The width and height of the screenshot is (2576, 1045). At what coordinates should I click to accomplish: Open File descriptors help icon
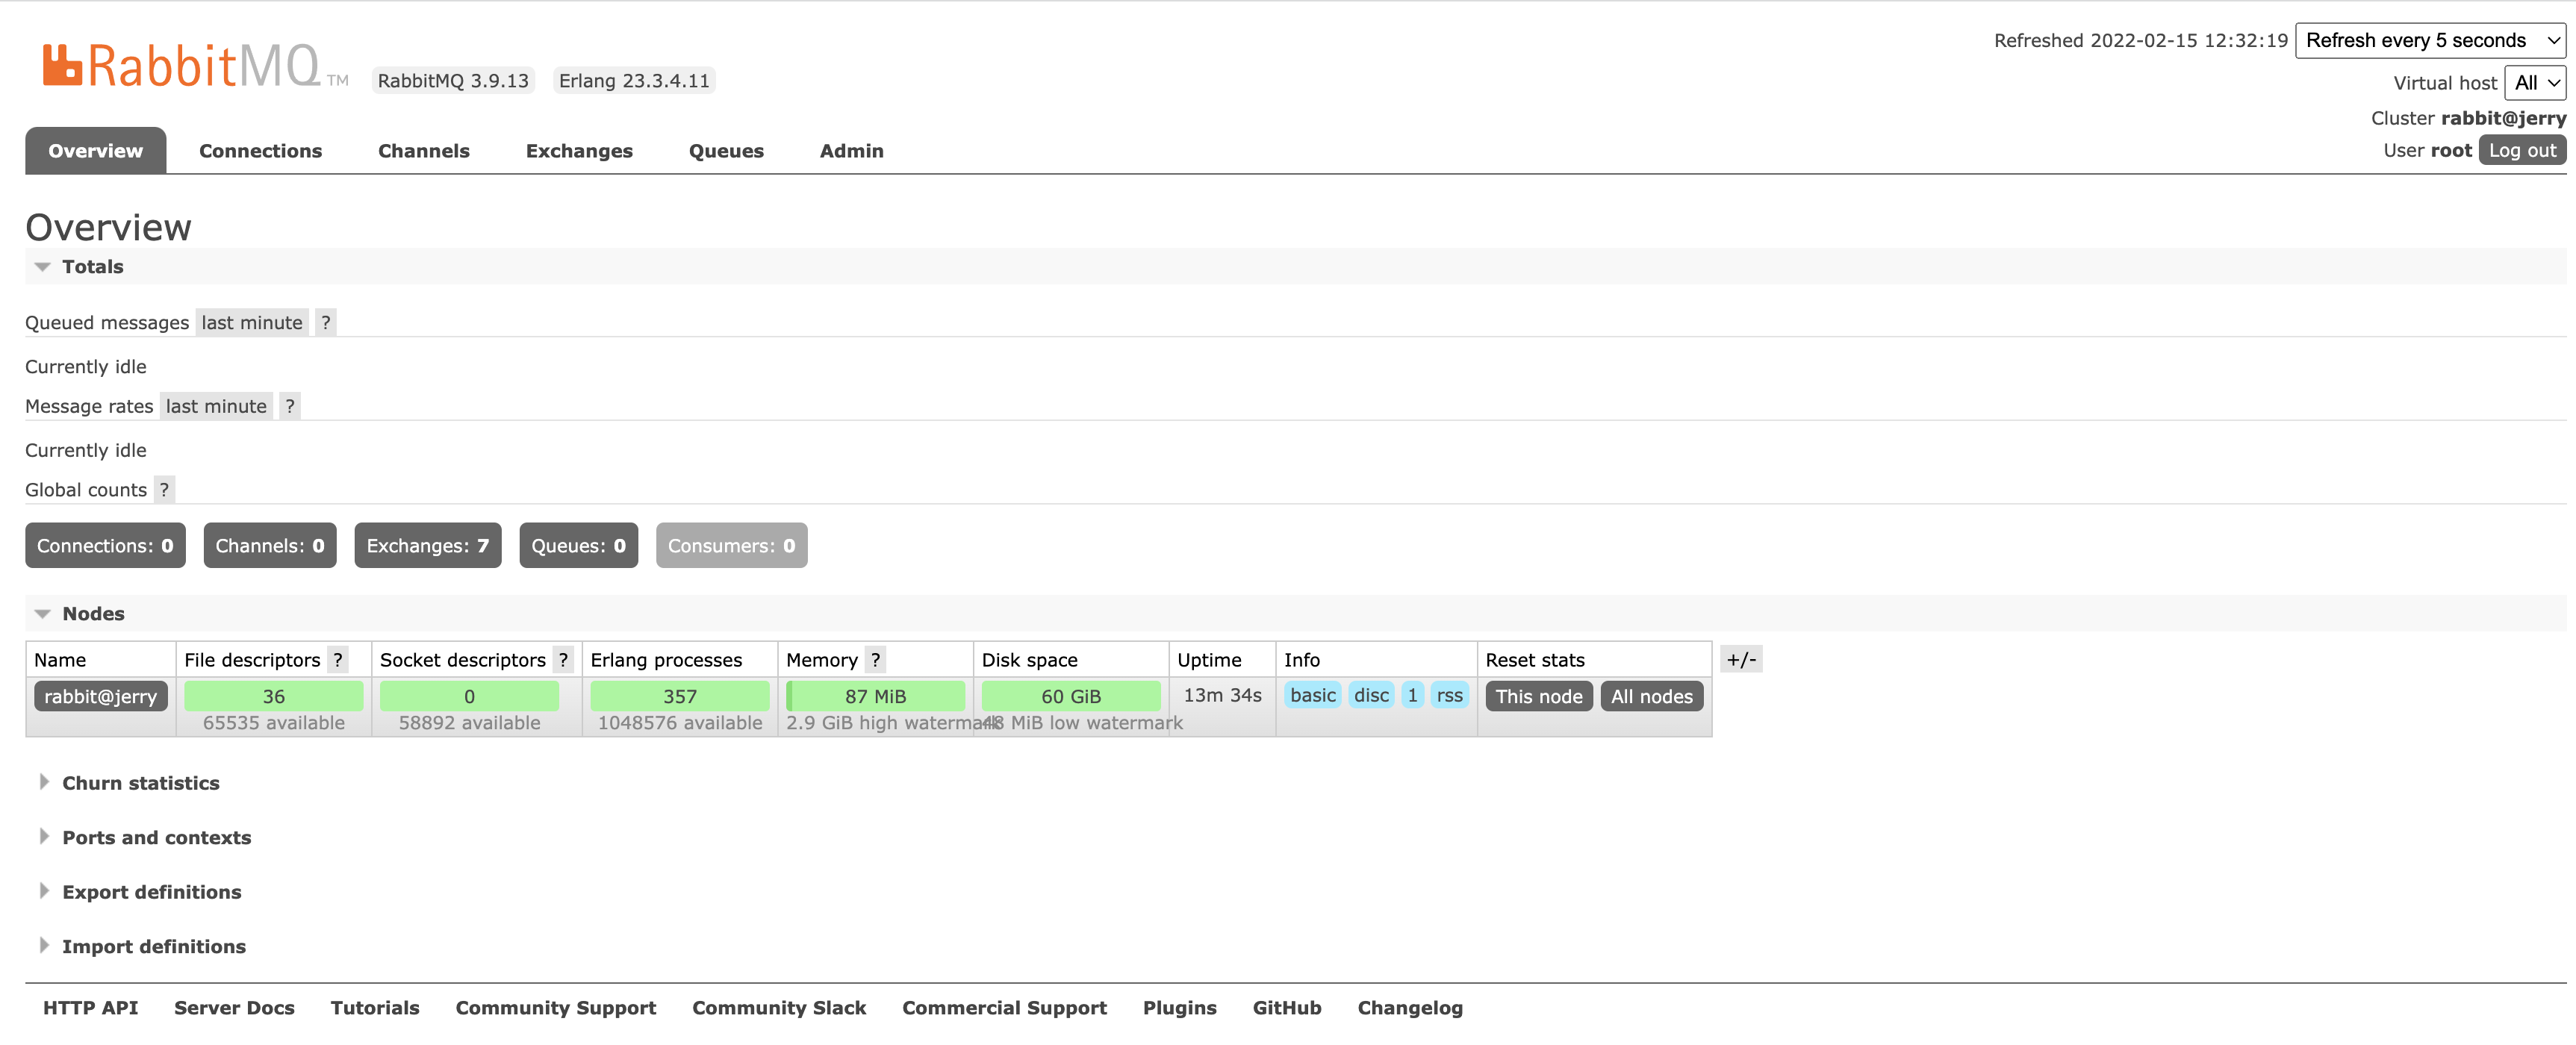tap(338, 660)
